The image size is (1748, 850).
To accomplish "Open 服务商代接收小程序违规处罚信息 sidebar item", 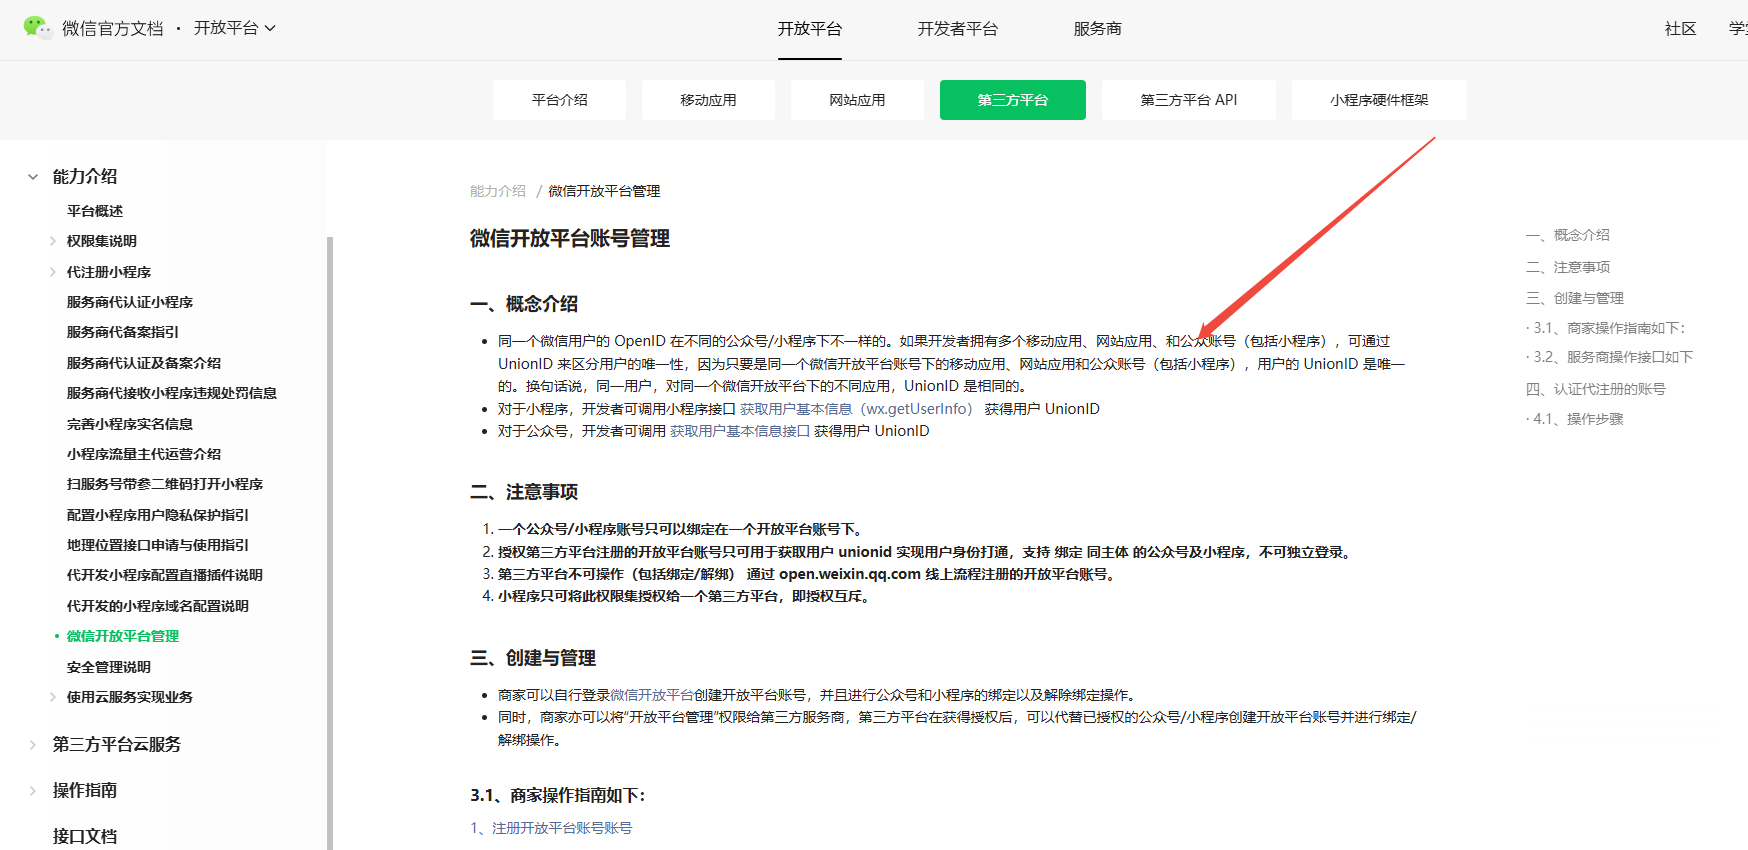I will tap(172, 393).
